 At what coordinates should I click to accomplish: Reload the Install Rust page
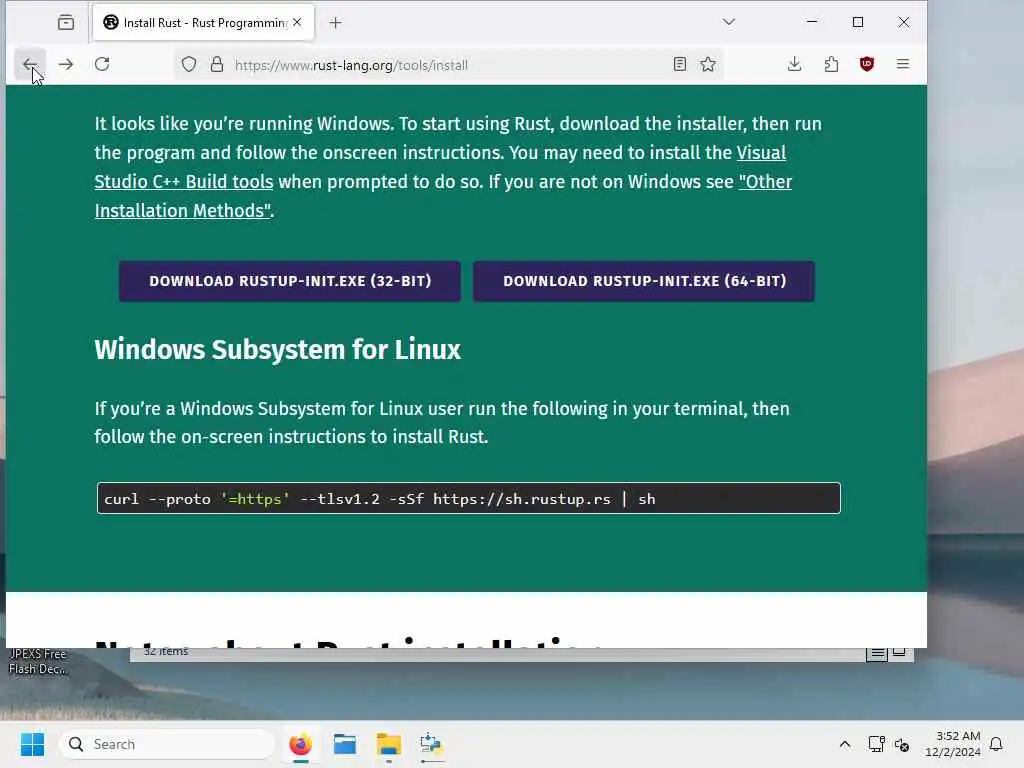coord(102,64)
